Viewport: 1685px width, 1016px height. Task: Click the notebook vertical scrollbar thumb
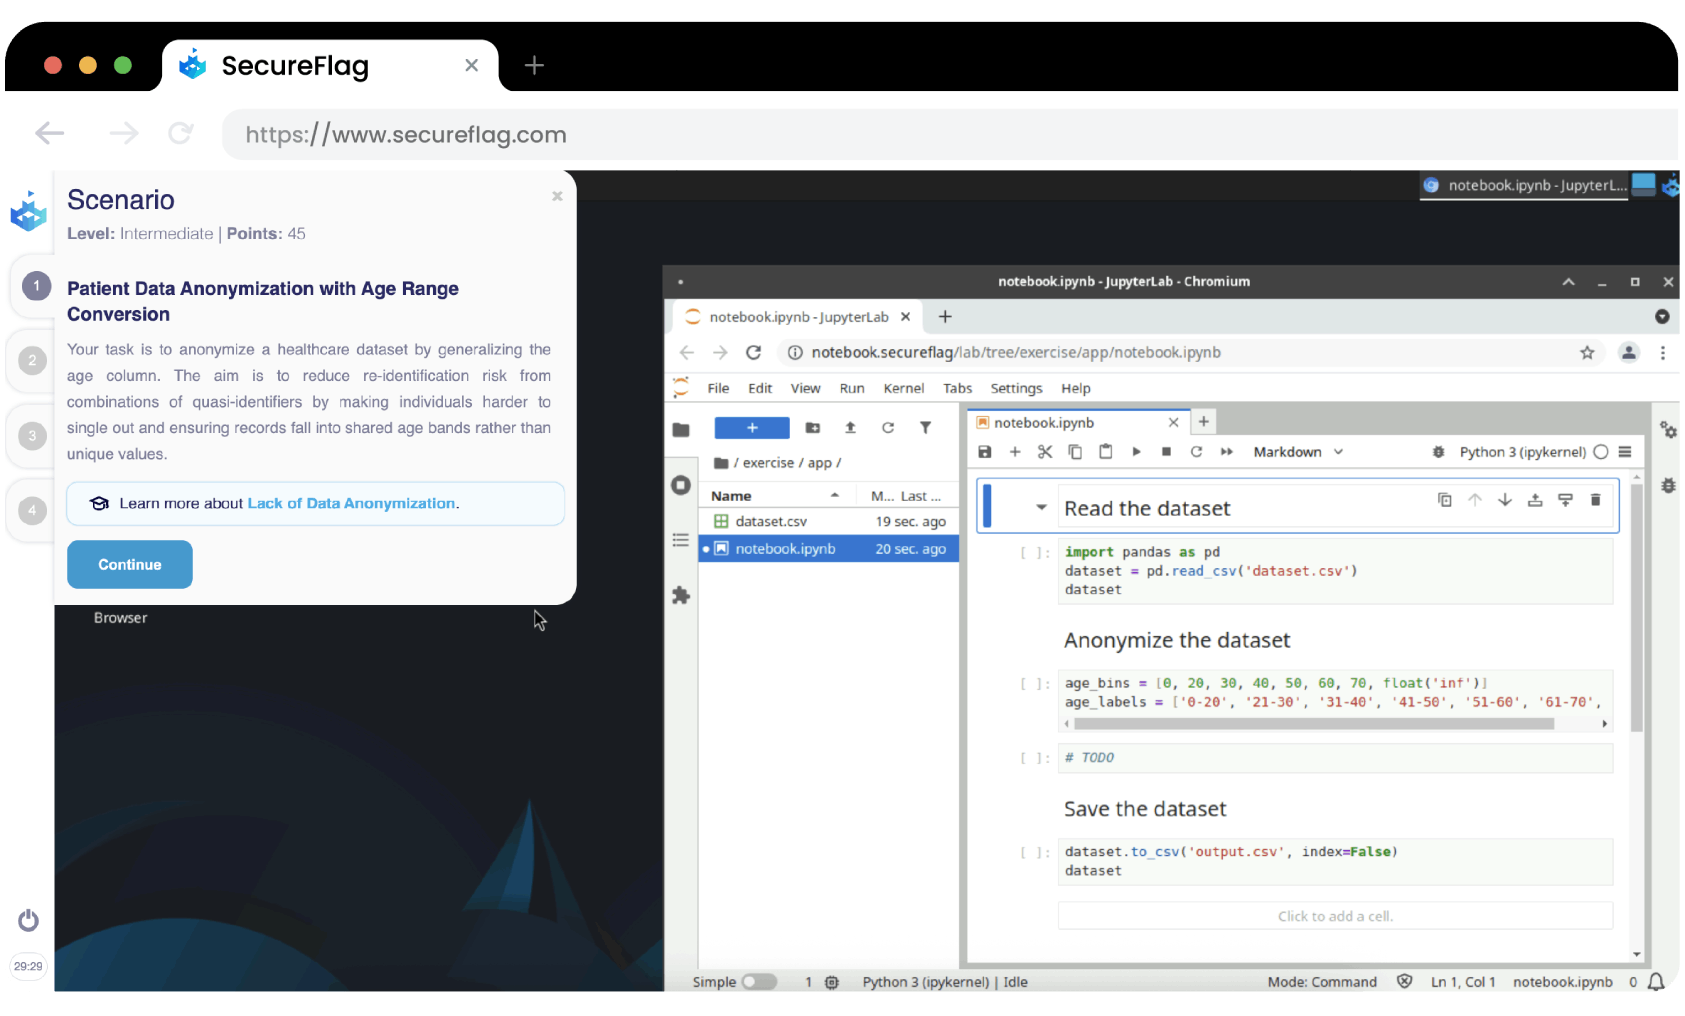[x=1637, y=608]
